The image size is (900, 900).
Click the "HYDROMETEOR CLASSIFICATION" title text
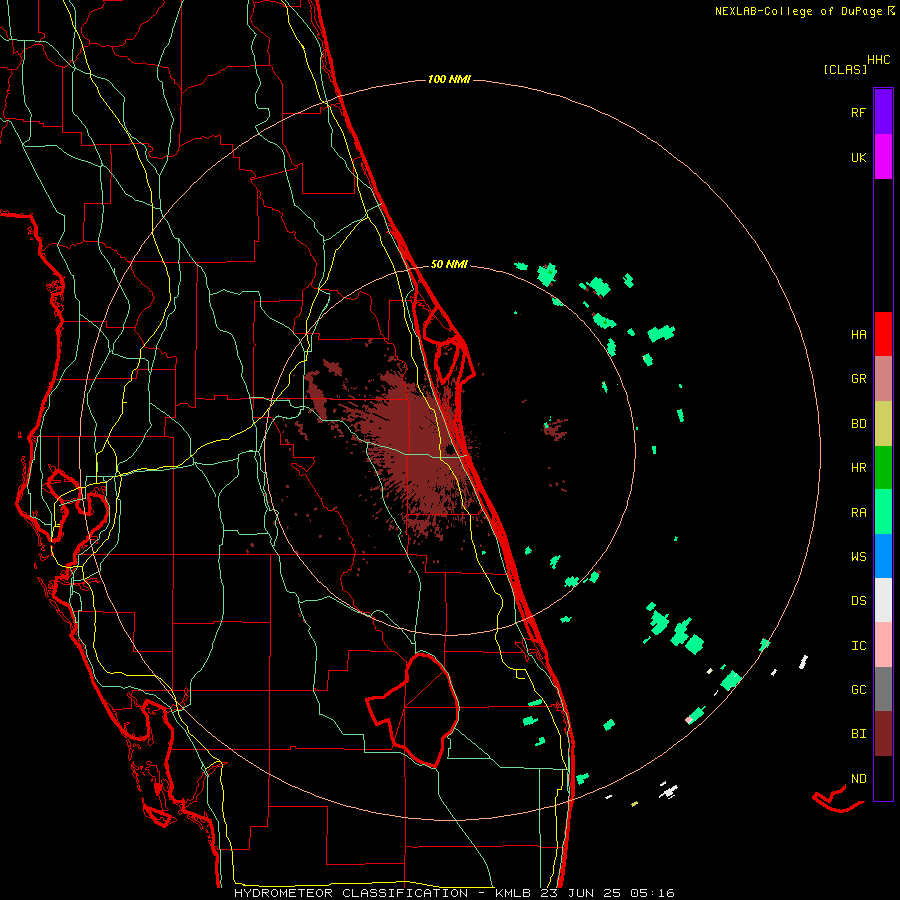pos(351,893)
